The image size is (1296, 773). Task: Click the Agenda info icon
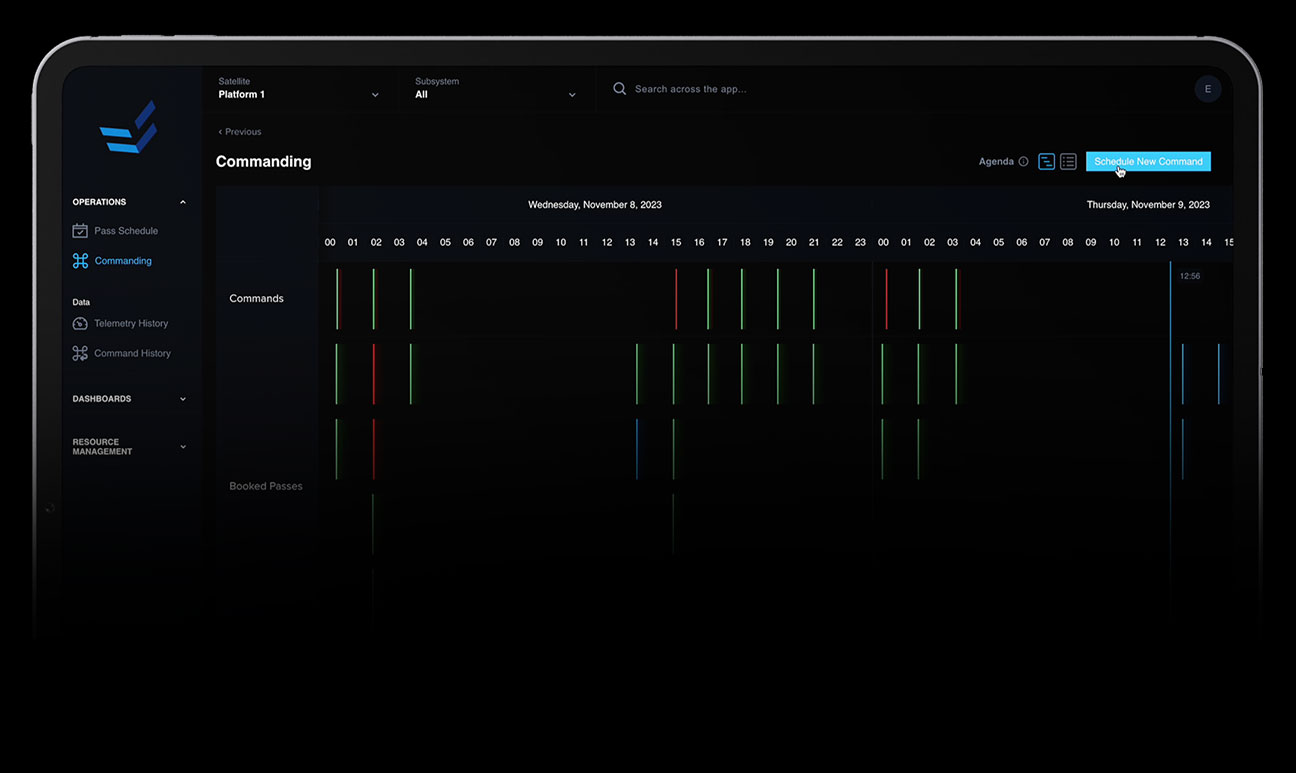click(1023, 162)
